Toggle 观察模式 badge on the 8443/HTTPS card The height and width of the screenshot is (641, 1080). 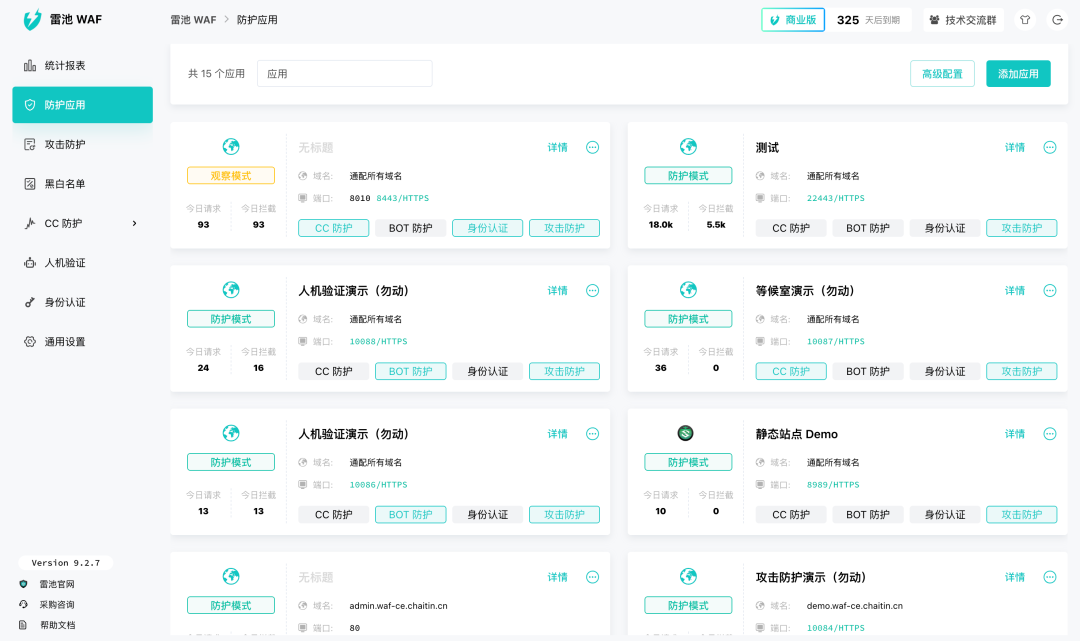click(231, 176)
